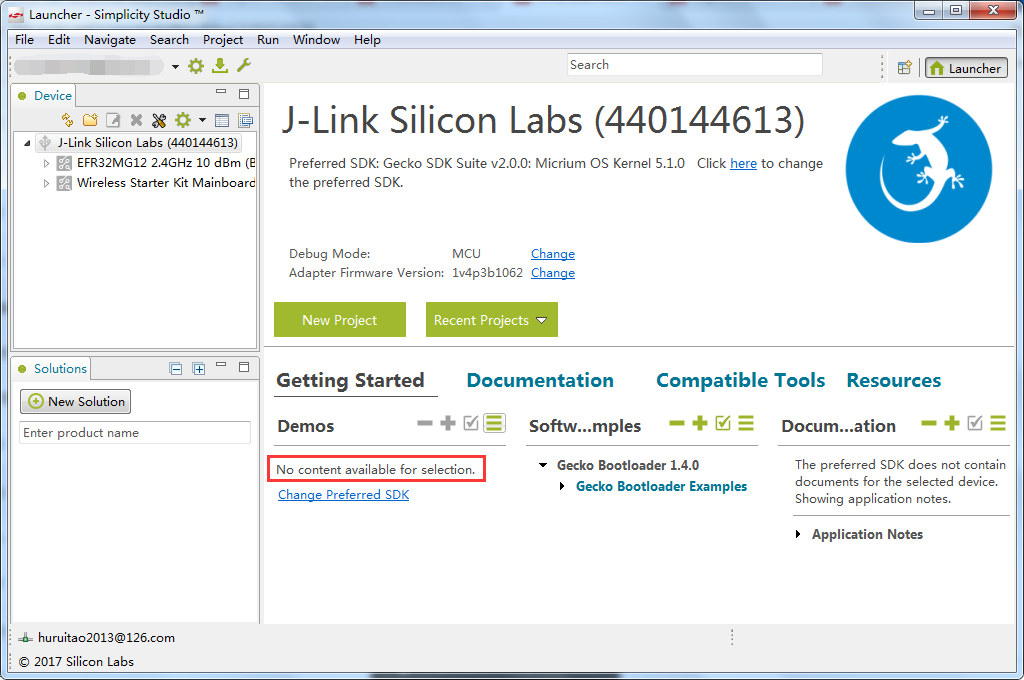The height and width of the screenshot is (680, 1024).
Task: Click the Open Perspective icon
Action: click(x=904, y=68)
